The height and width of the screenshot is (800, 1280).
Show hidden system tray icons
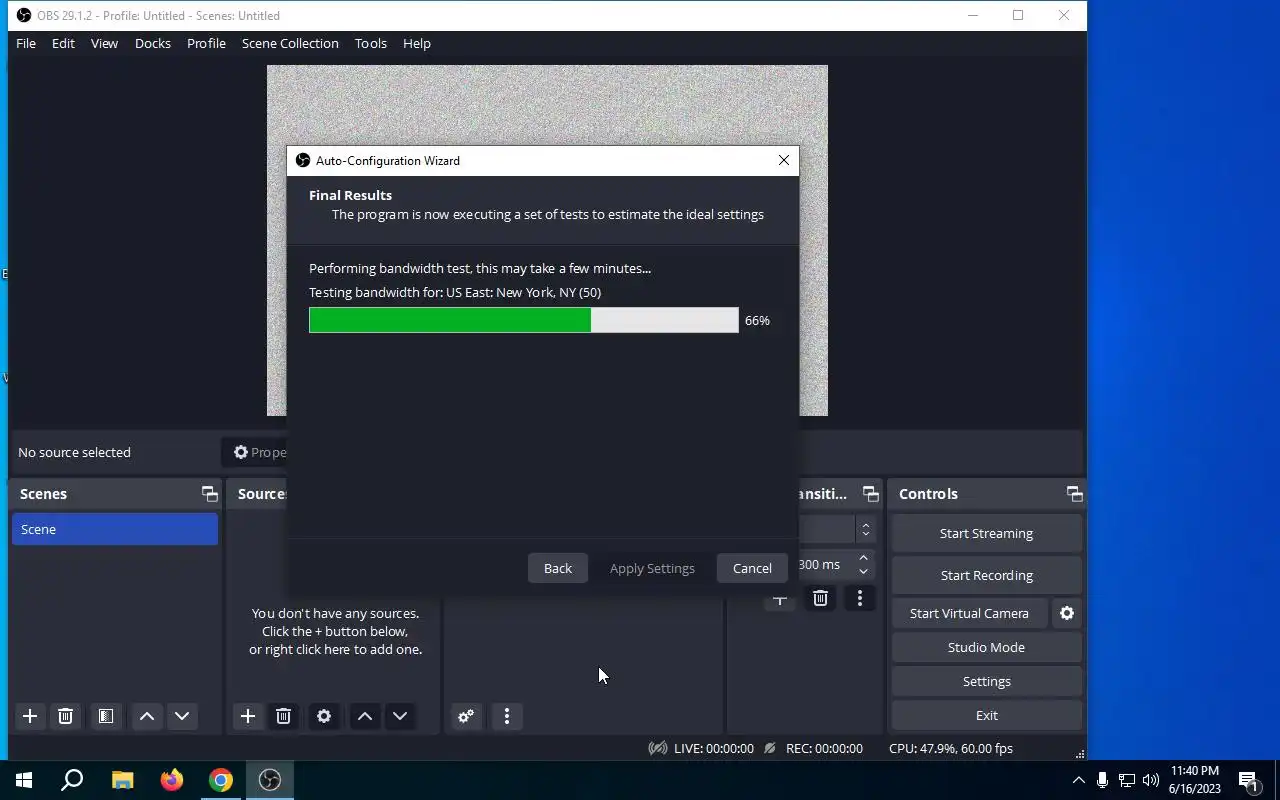[1078, 780]
